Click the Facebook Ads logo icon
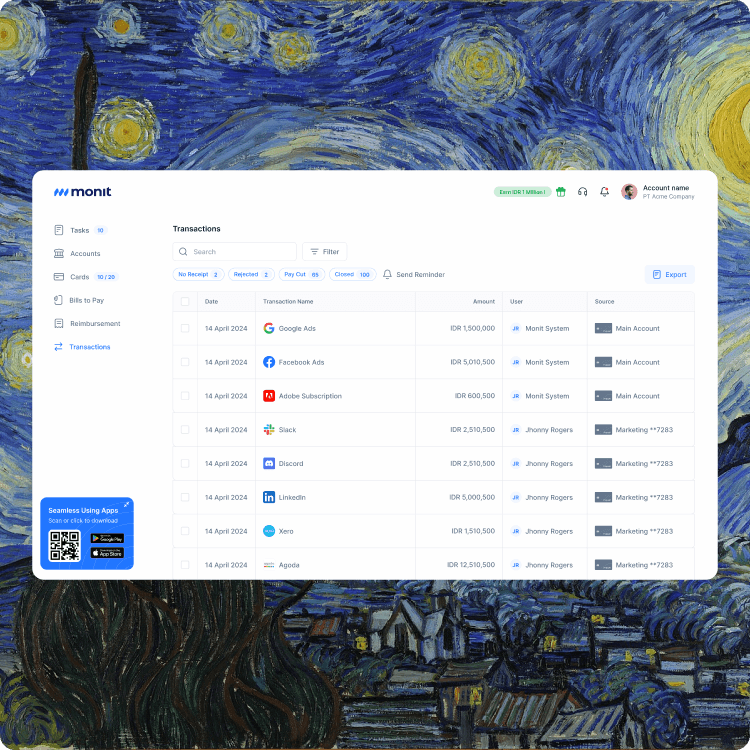The image size is (750, 750). [269, 362]
